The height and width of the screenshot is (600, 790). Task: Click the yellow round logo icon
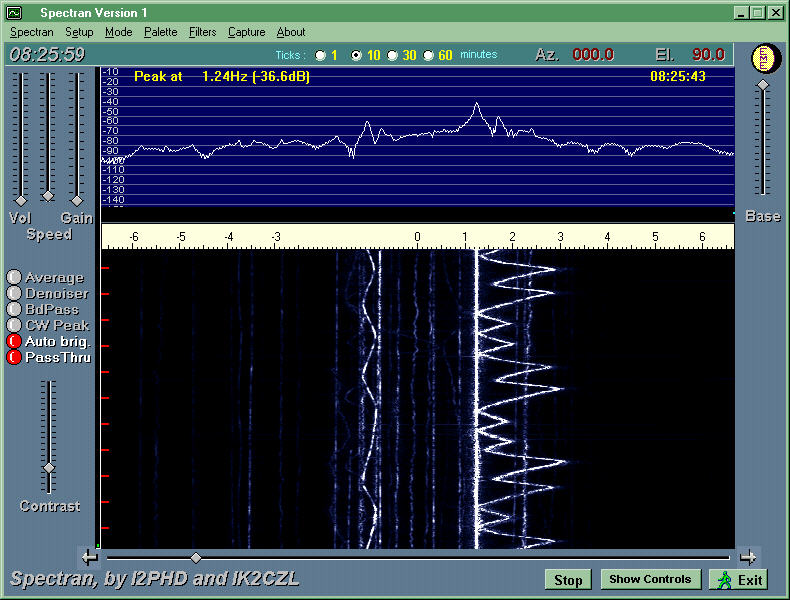[x=763, y=58]
